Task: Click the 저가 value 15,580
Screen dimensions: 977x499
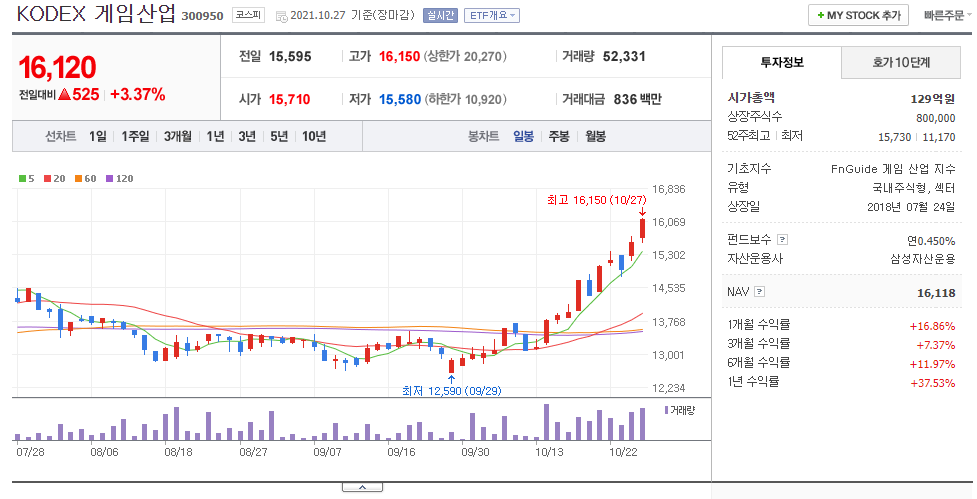Action: click(x=400, y=99)
